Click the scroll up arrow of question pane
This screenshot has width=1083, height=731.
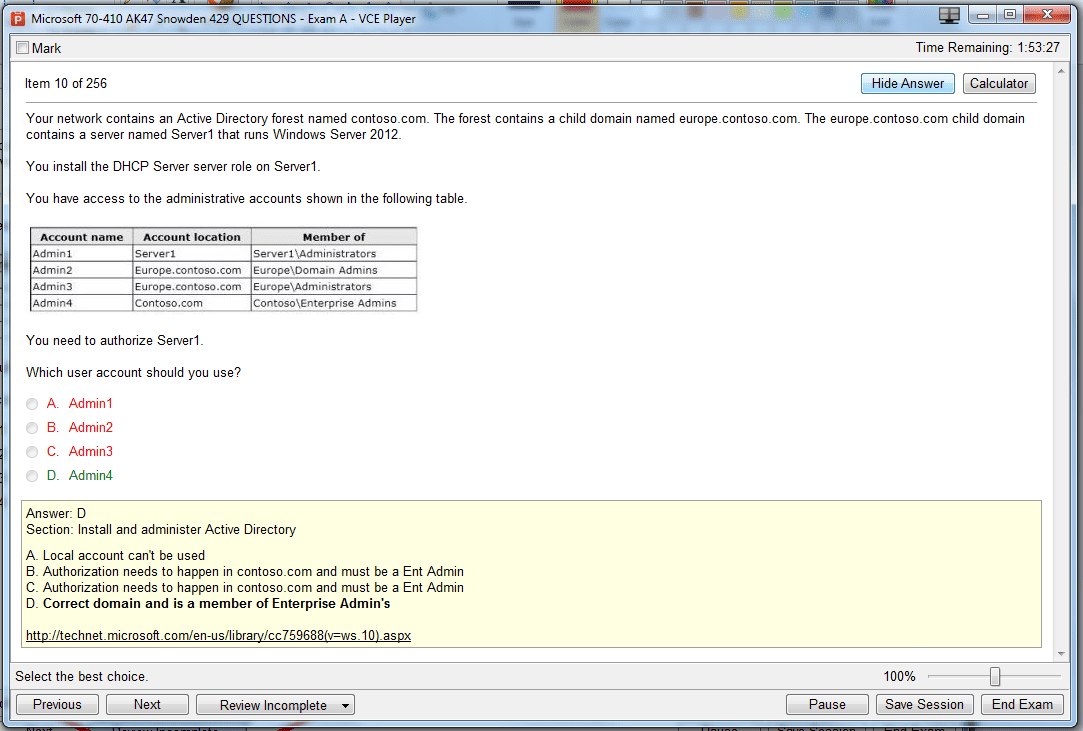(x=1061, y=71)
